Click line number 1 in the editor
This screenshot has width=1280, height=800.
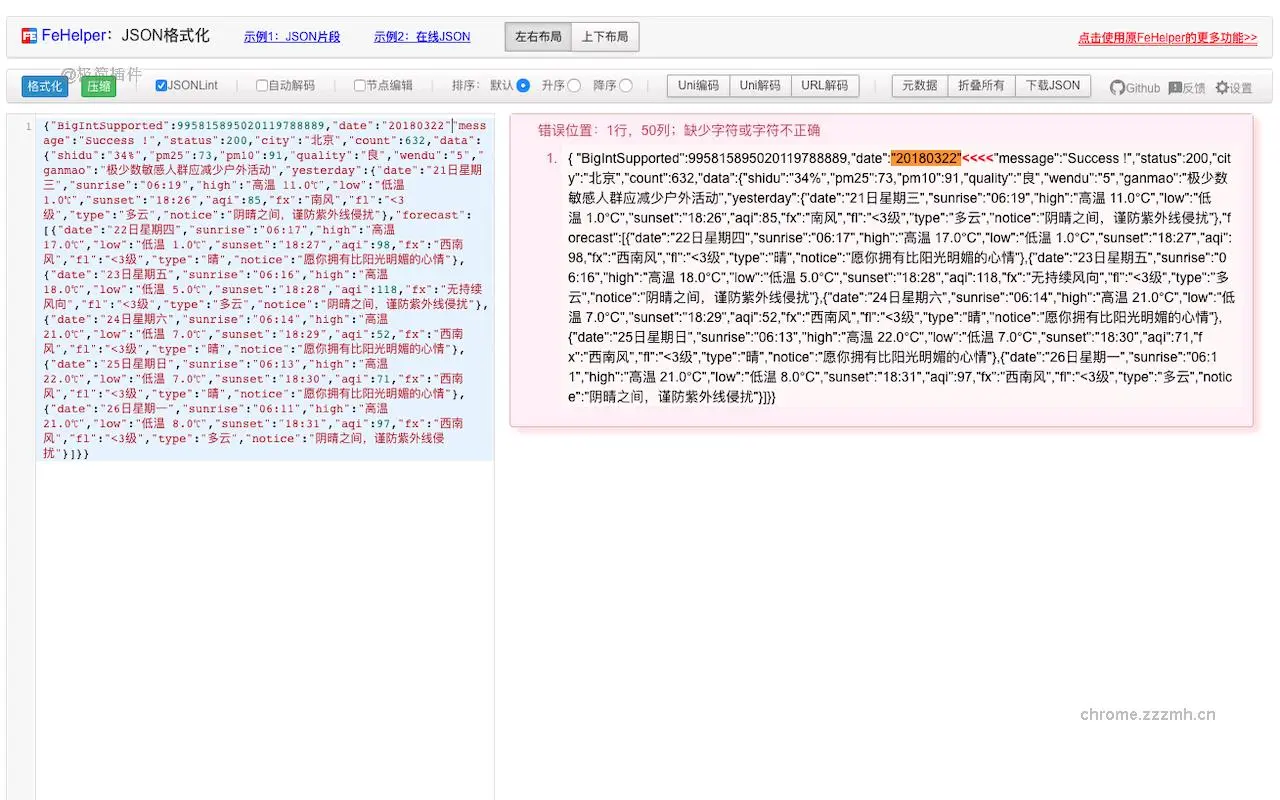point(28,127)
